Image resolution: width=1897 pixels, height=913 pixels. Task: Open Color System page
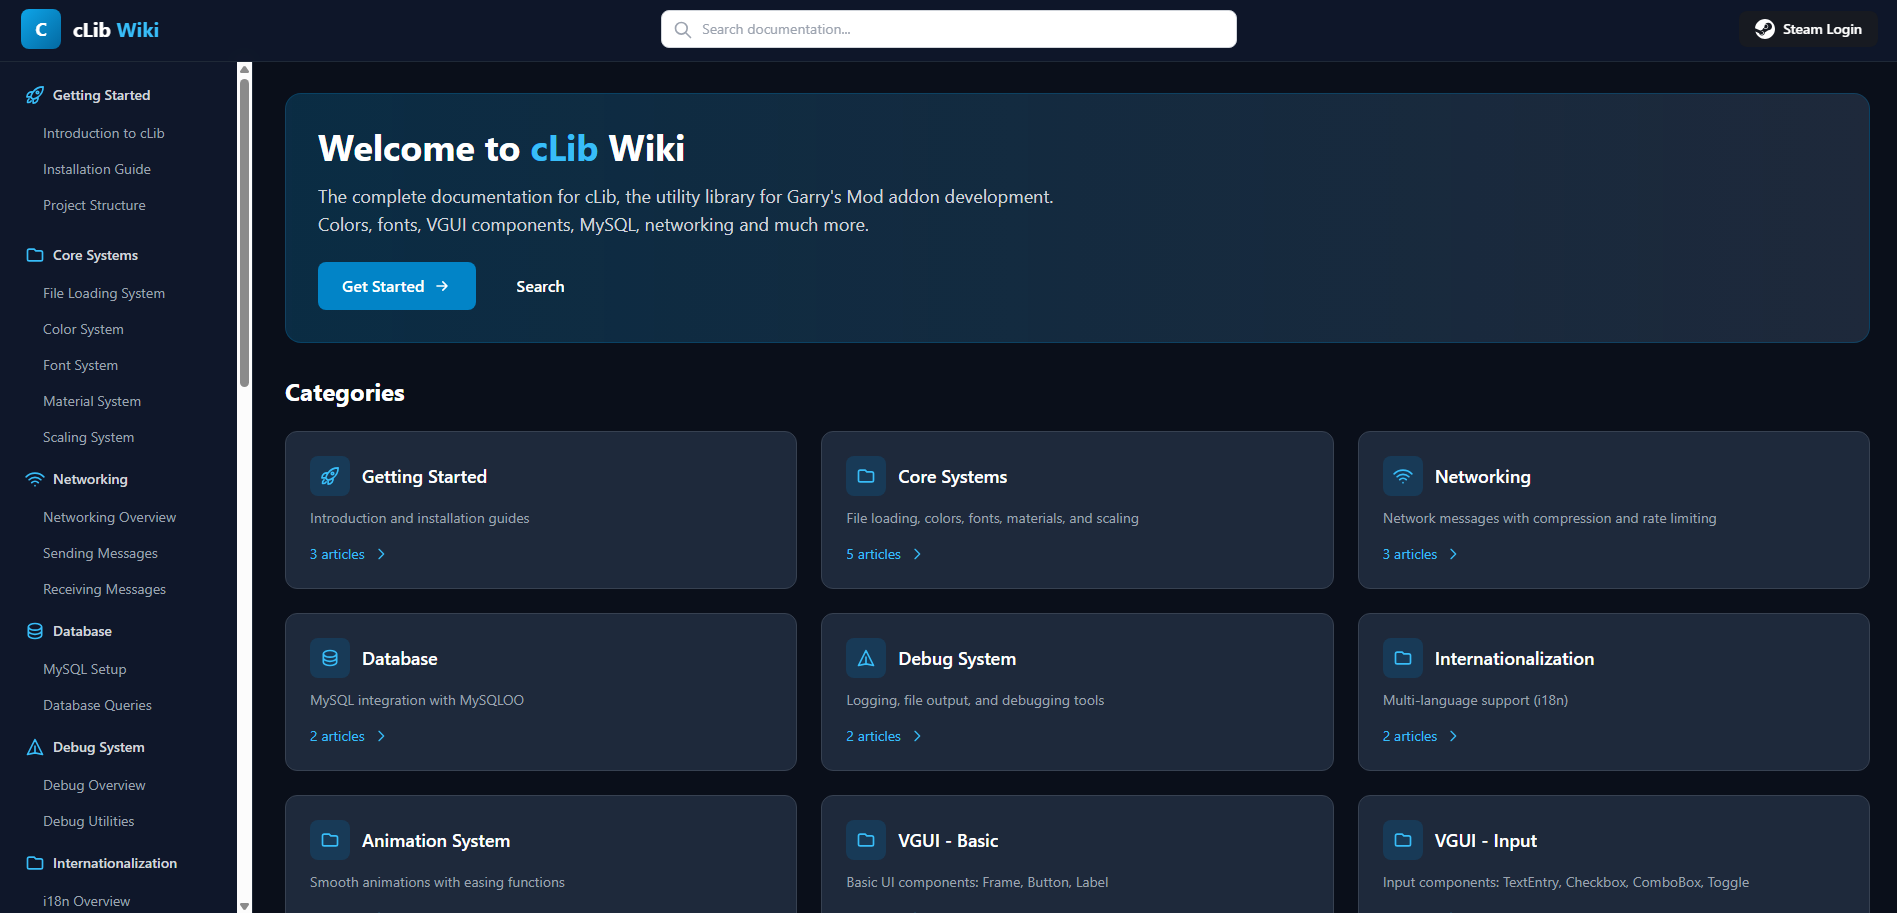83,329
